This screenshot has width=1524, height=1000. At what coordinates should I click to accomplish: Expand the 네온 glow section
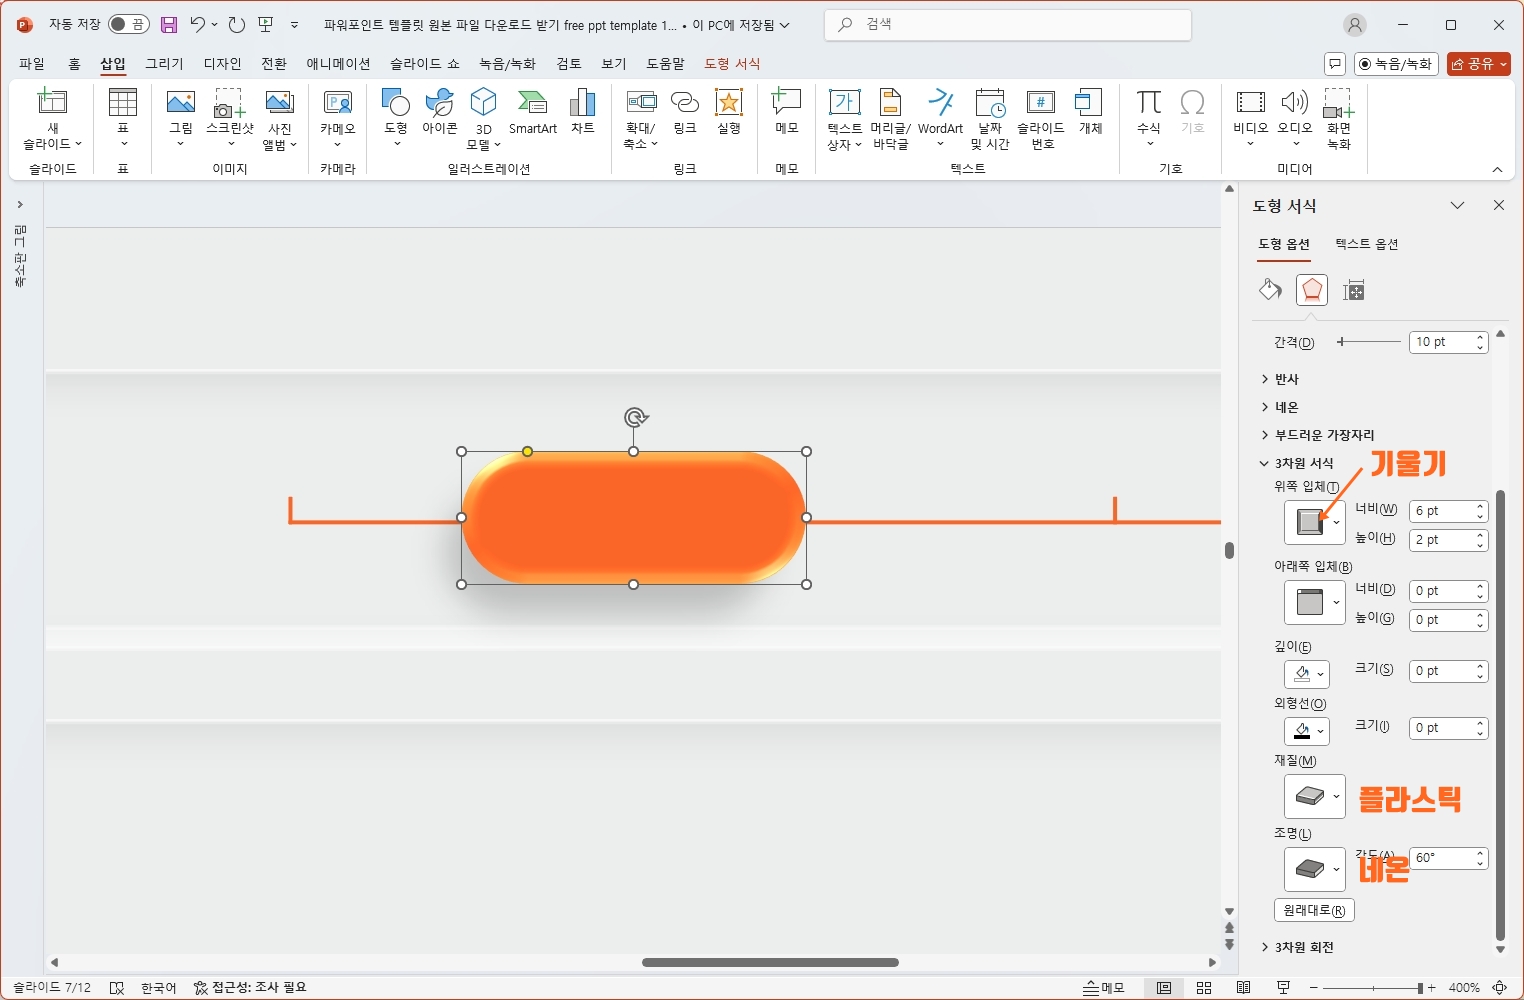pyautogui.click(x=1280, y=407)
